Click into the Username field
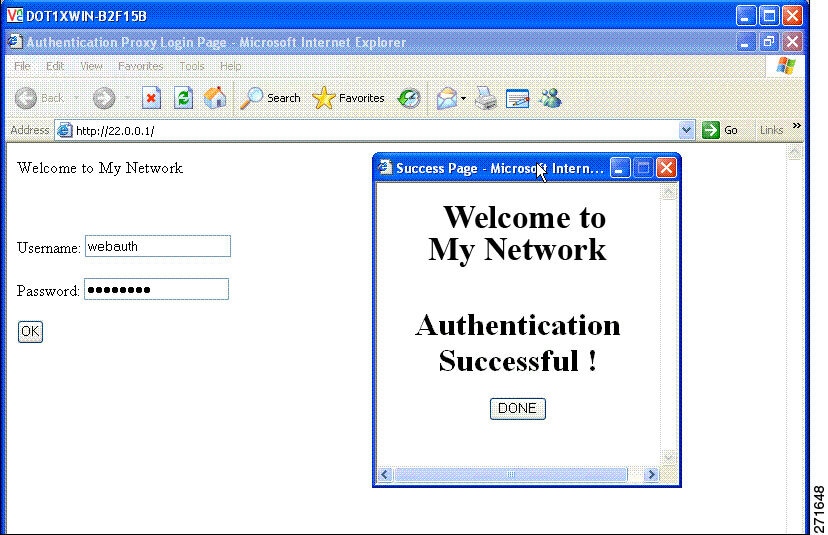 click(x=158, y=246)
